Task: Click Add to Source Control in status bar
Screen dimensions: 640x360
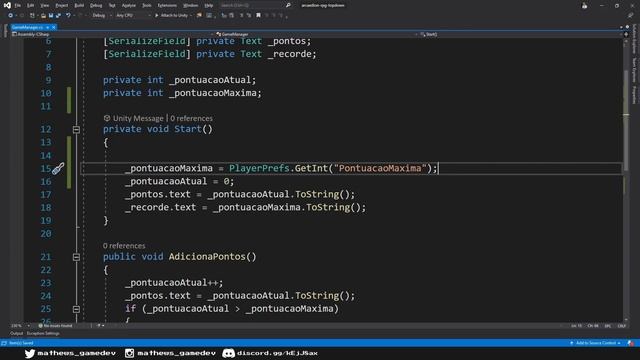Action: (x=596, y=343)
